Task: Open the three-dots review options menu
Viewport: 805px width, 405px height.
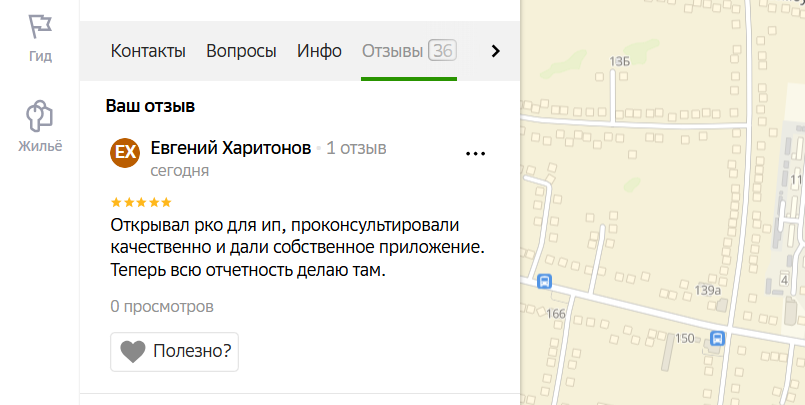Action: pos(475,153)
